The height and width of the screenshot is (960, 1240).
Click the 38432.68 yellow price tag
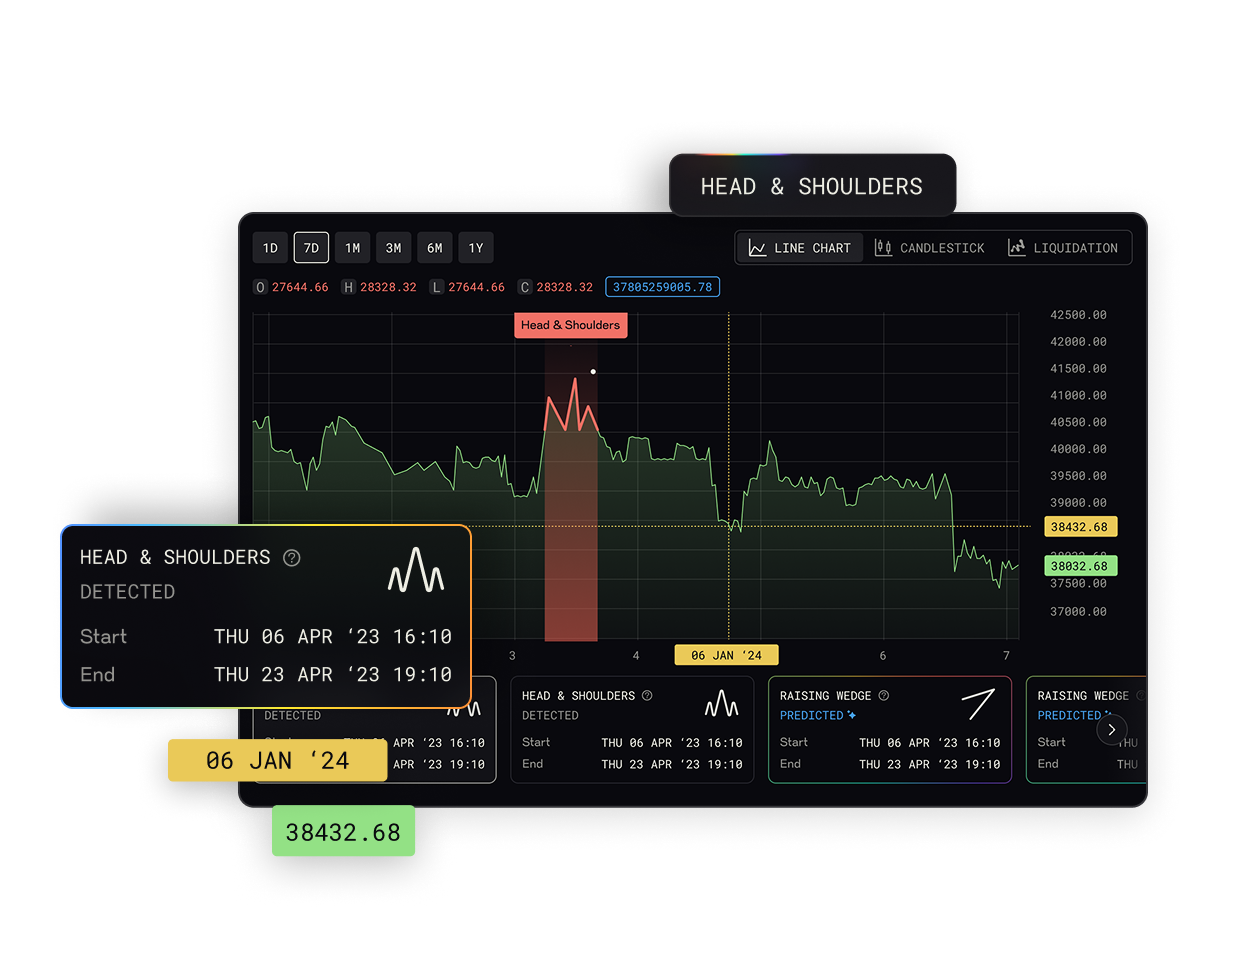1080,527
